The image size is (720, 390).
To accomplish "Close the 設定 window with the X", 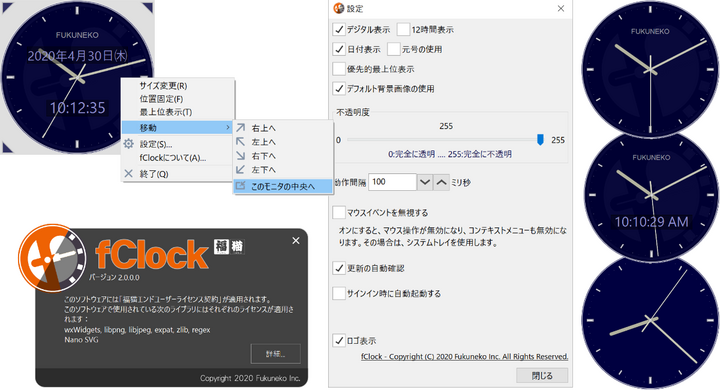I will point(561,8).
